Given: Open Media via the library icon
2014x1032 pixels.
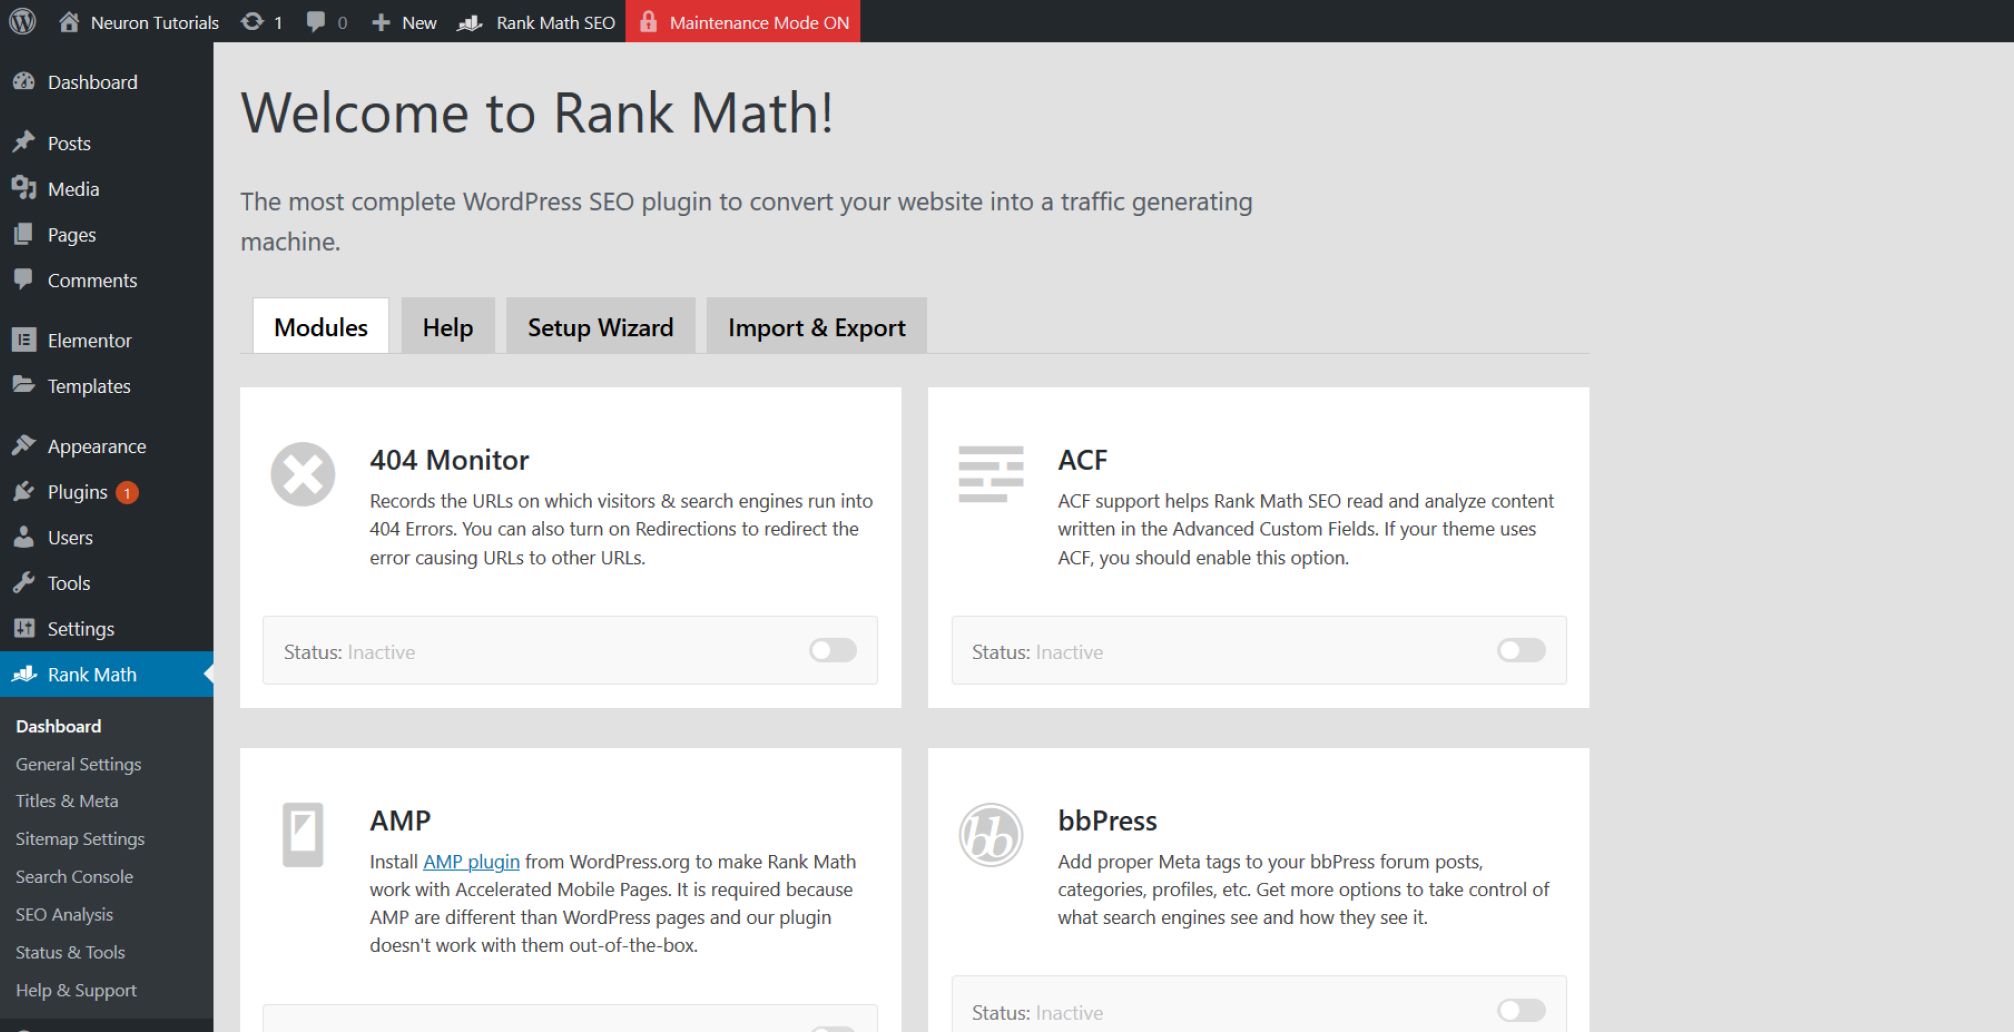Looking at the screenshot, I should (x=24, y=188).
